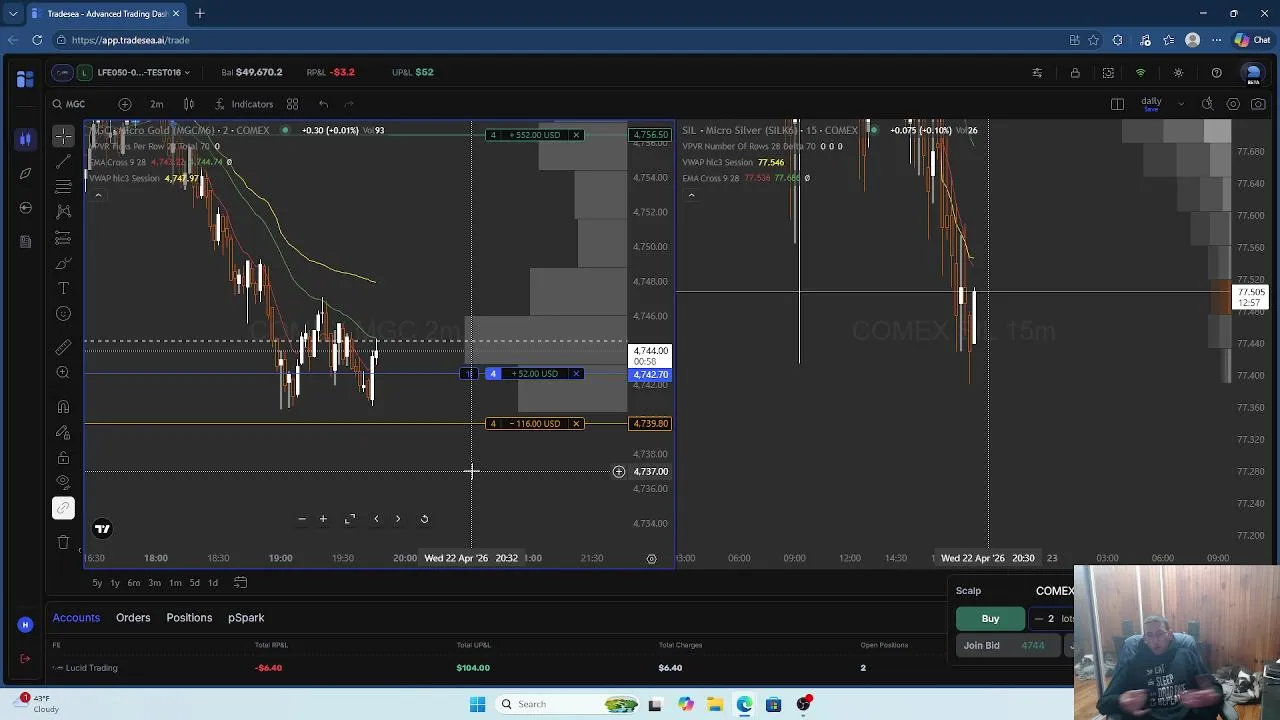Open the emoji icons tool
Screen dimensions: 1280x720
(63, 314)
